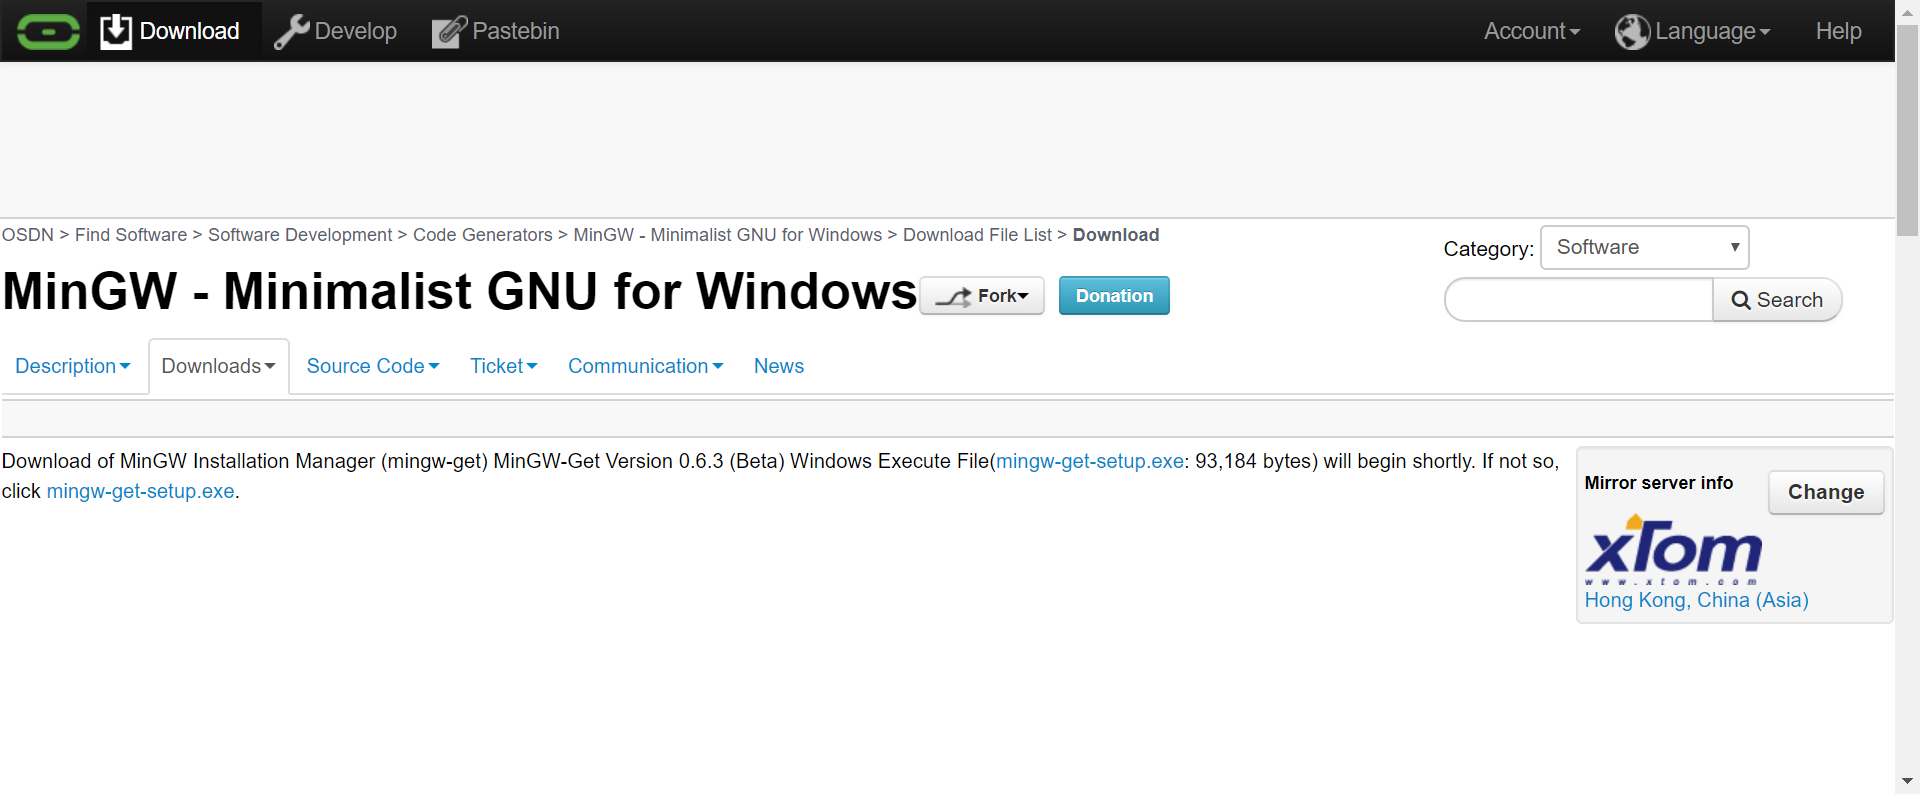Viewport: 1920px width, 794px height.
Task: Switch to the News tab
Action: coord(778,366)
